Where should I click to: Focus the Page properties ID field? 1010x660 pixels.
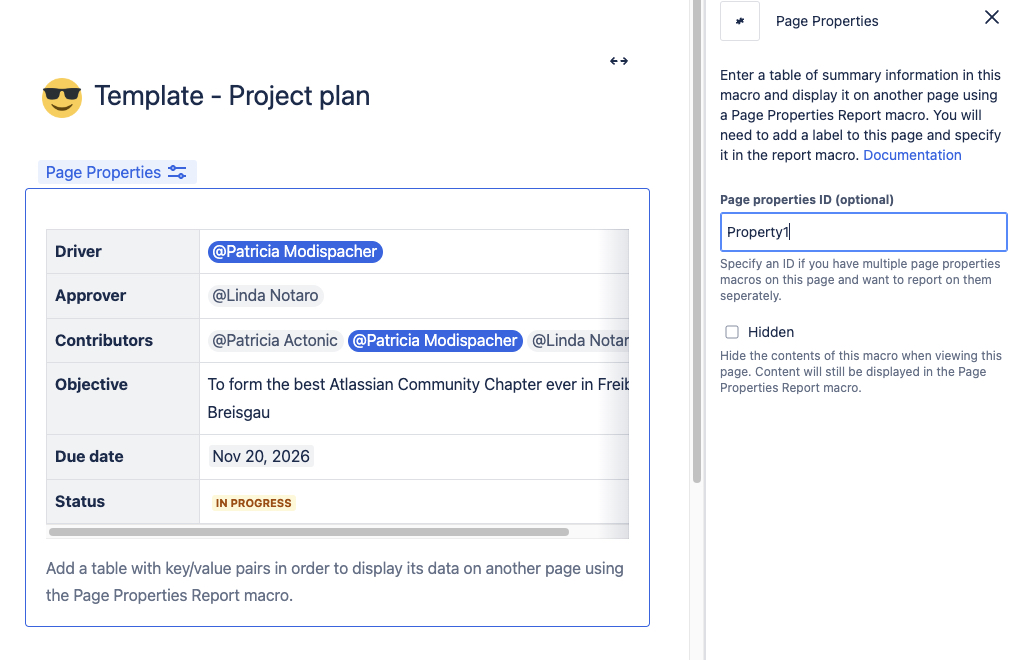click(862, 231)
